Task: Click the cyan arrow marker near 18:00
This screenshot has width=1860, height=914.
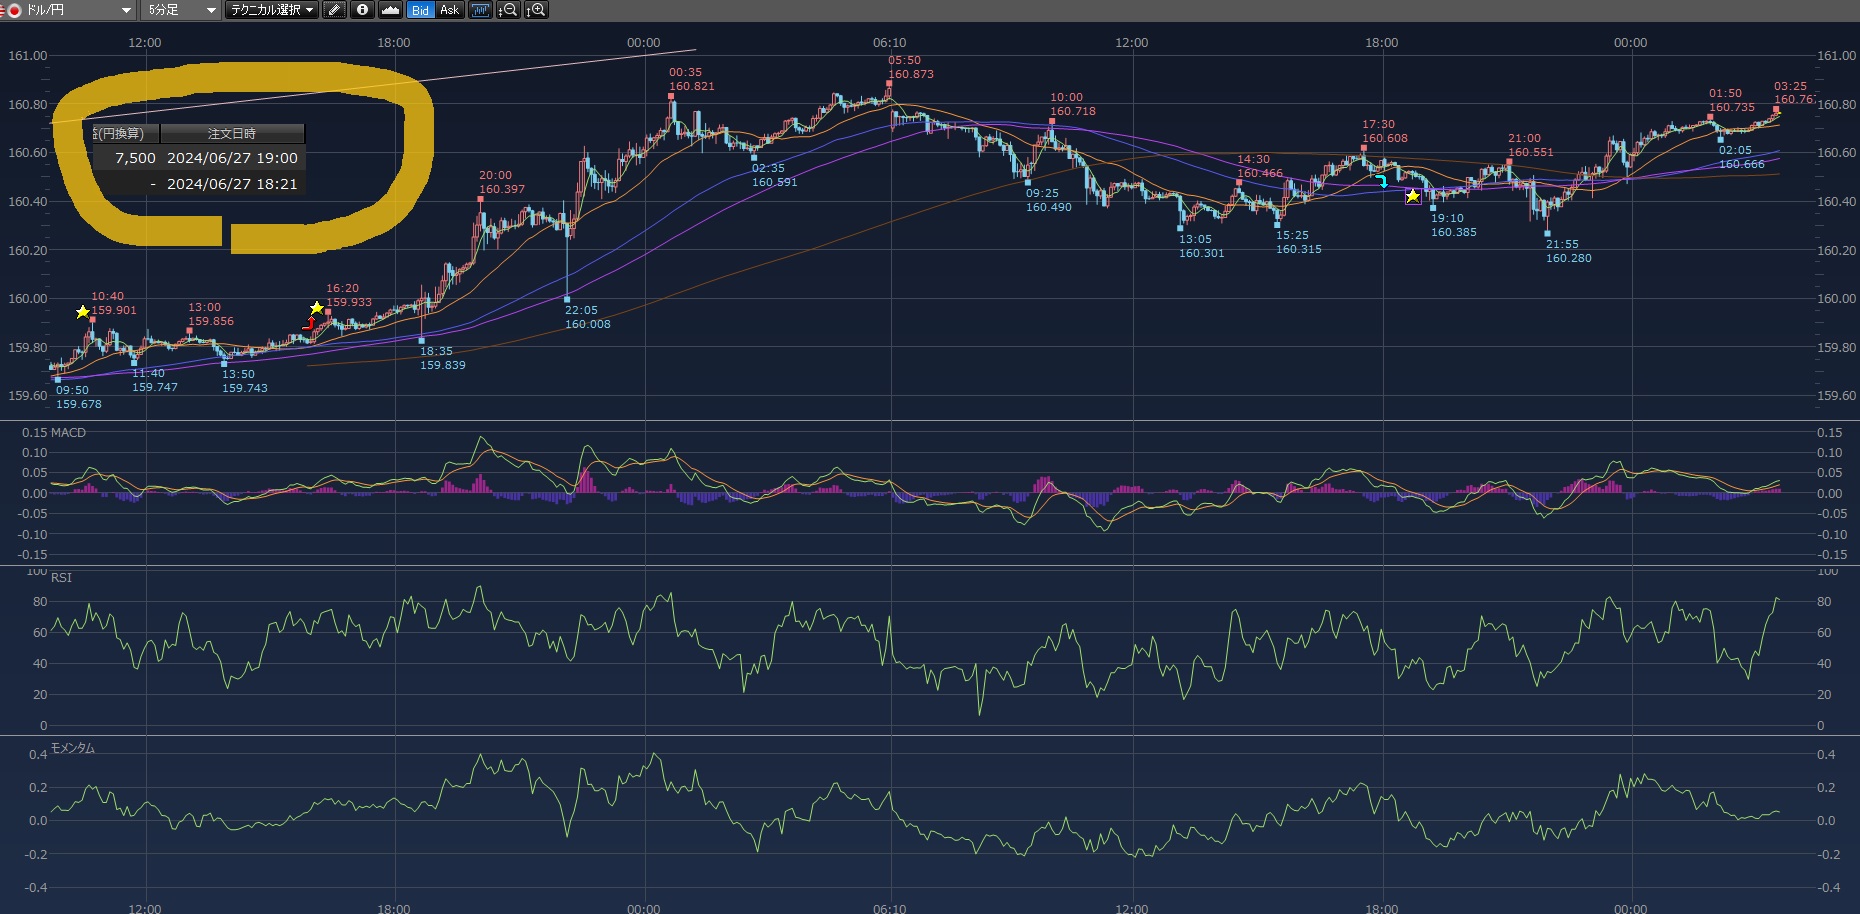Action: point(1382,182)
